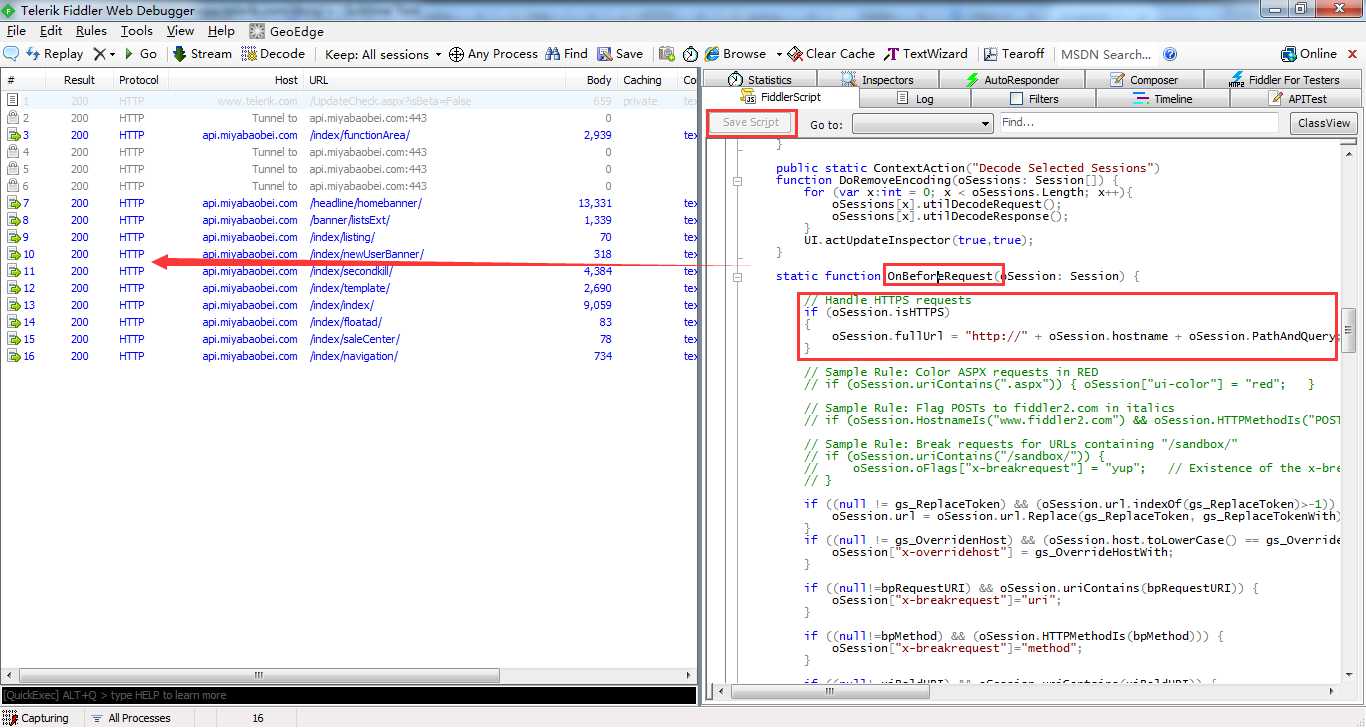Switch to the AutoResponder tab
This screenshot has height=728, width=1366.
coord(1011,80)
